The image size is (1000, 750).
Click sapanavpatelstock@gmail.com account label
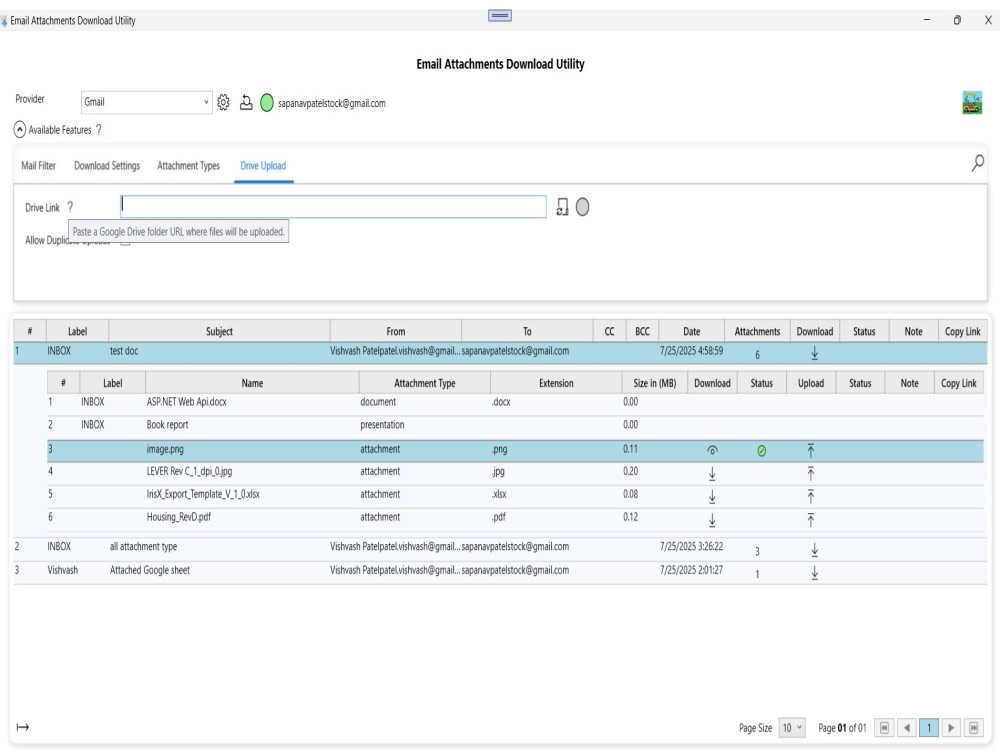[x=332, y=103]
